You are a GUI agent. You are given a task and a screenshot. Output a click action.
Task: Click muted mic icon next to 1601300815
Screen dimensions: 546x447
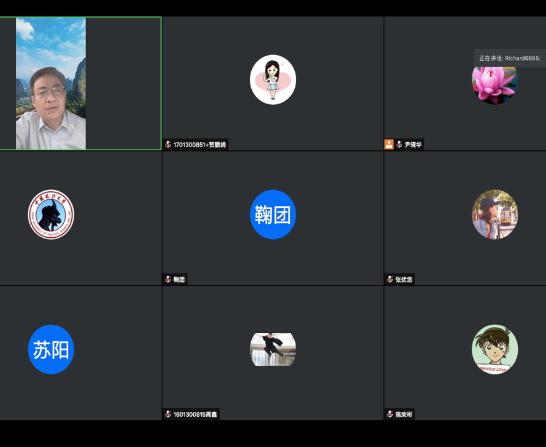pos(168,414)
